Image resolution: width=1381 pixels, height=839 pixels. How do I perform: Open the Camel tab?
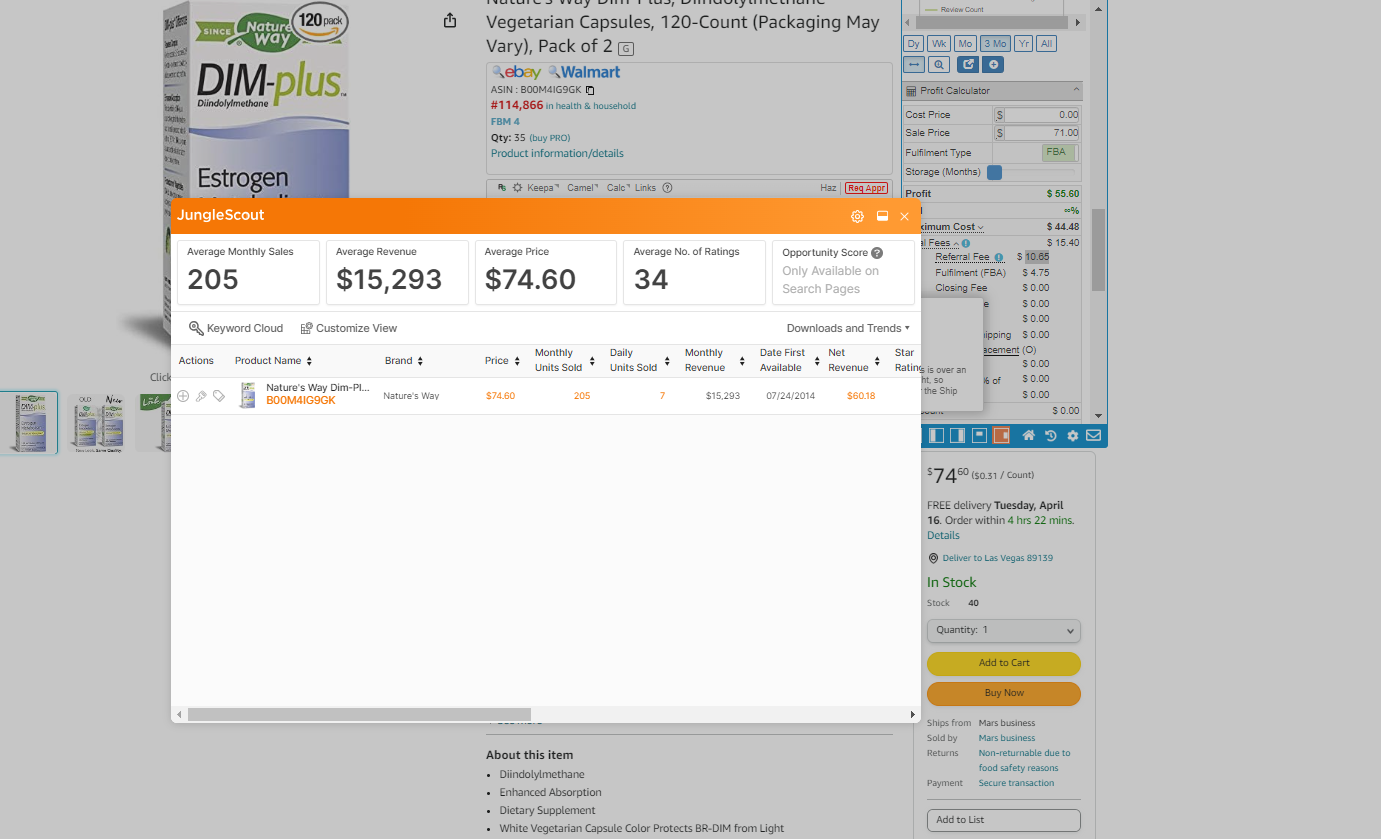583,188
